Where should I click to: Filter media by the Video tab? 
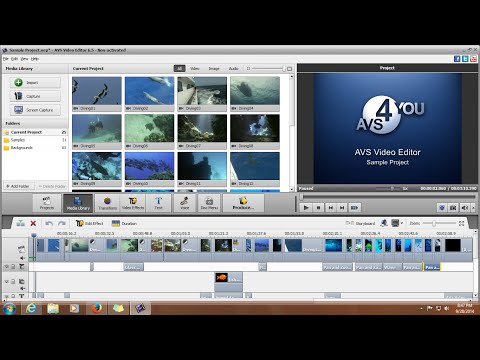(x=195, y=69)
